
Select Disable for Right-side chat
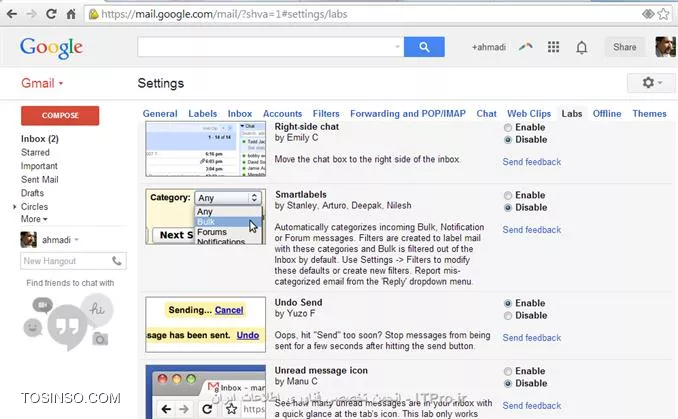pos(508,140)
